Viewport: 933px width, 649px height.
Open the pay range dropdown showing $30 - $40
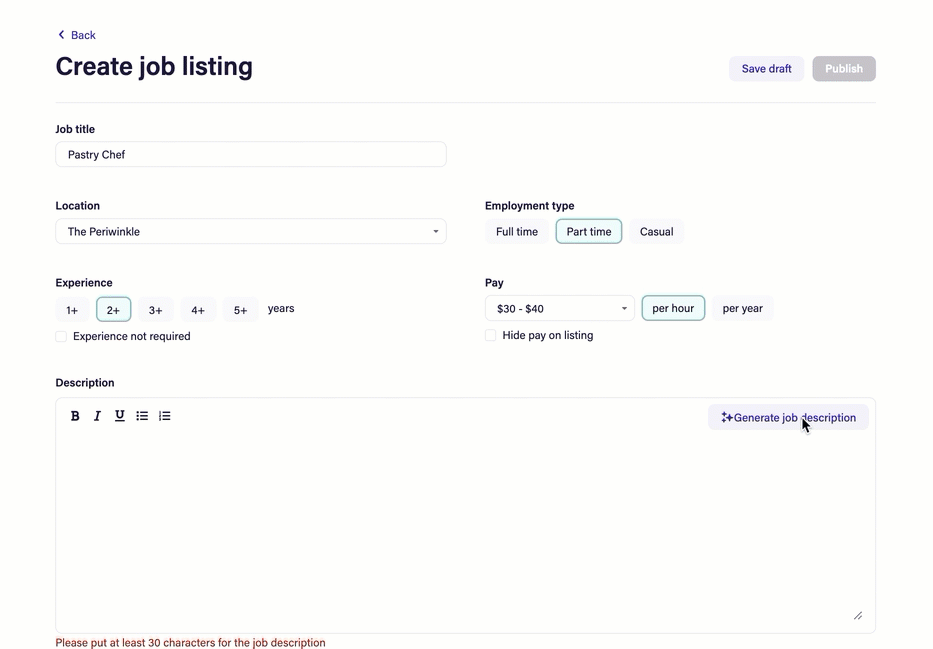coord(559,308)
